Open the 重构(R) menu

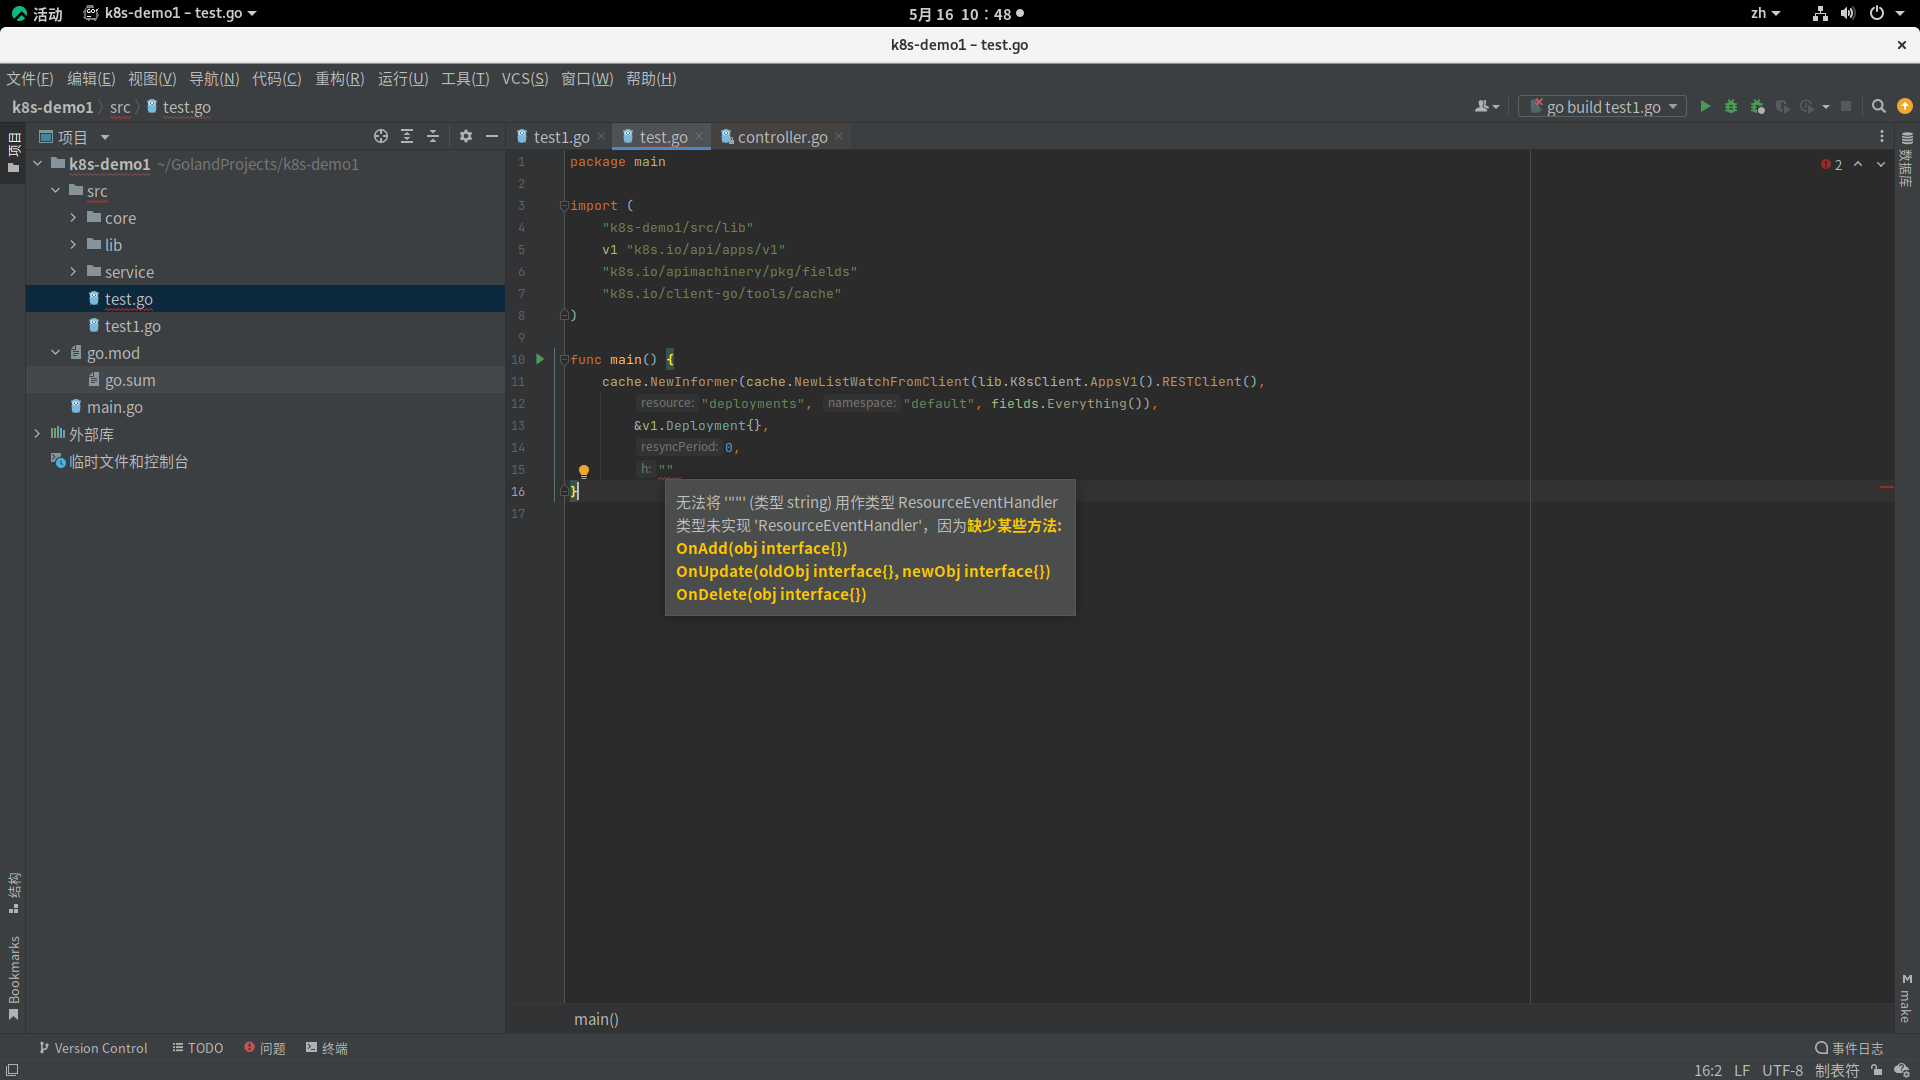click(338, 78)
